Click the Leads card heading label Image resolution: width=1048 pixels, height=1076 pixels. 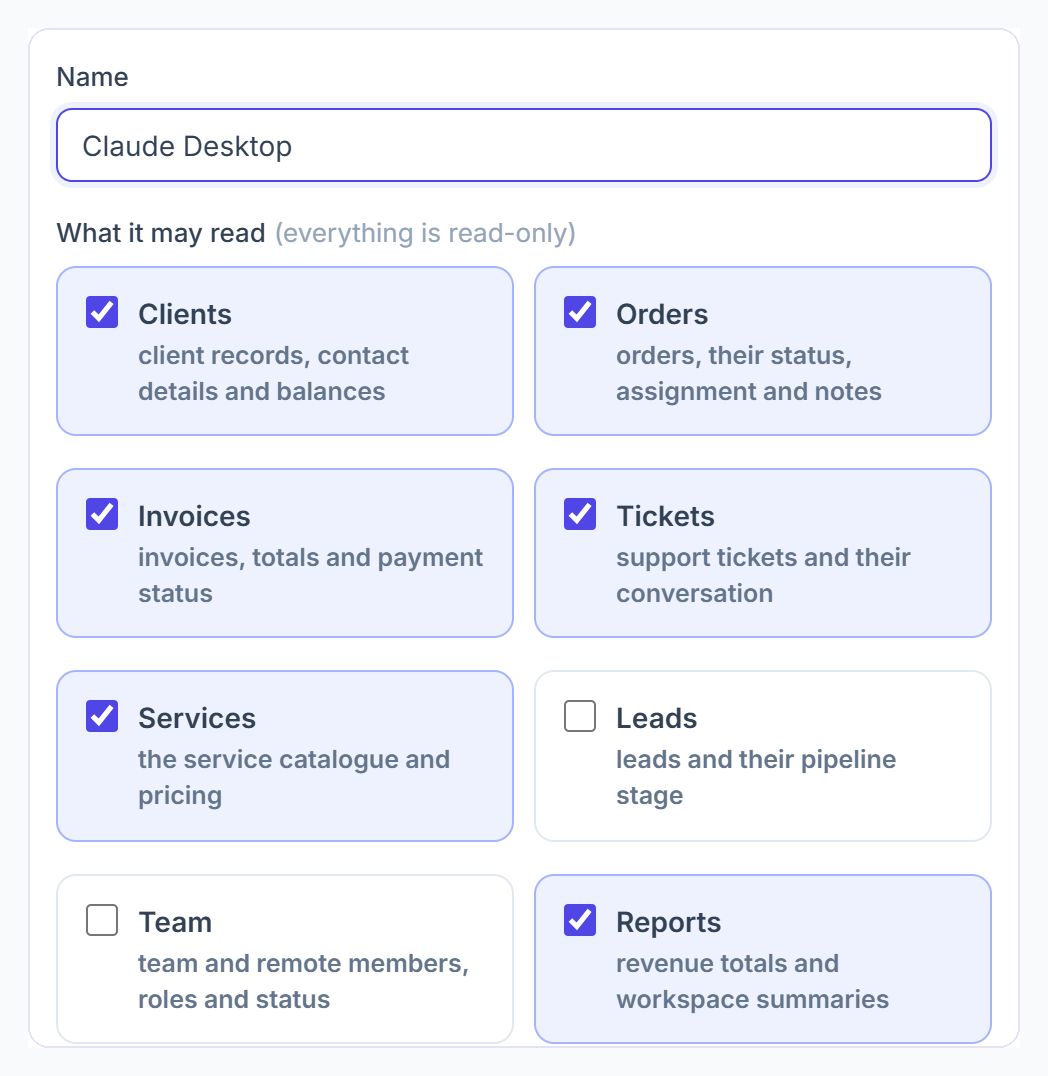(x=656, y=718)
